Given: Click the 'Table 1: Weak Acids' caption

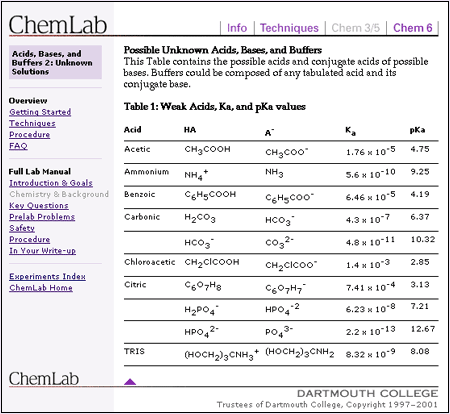Looking at the screenshot, I should (215, 107).
